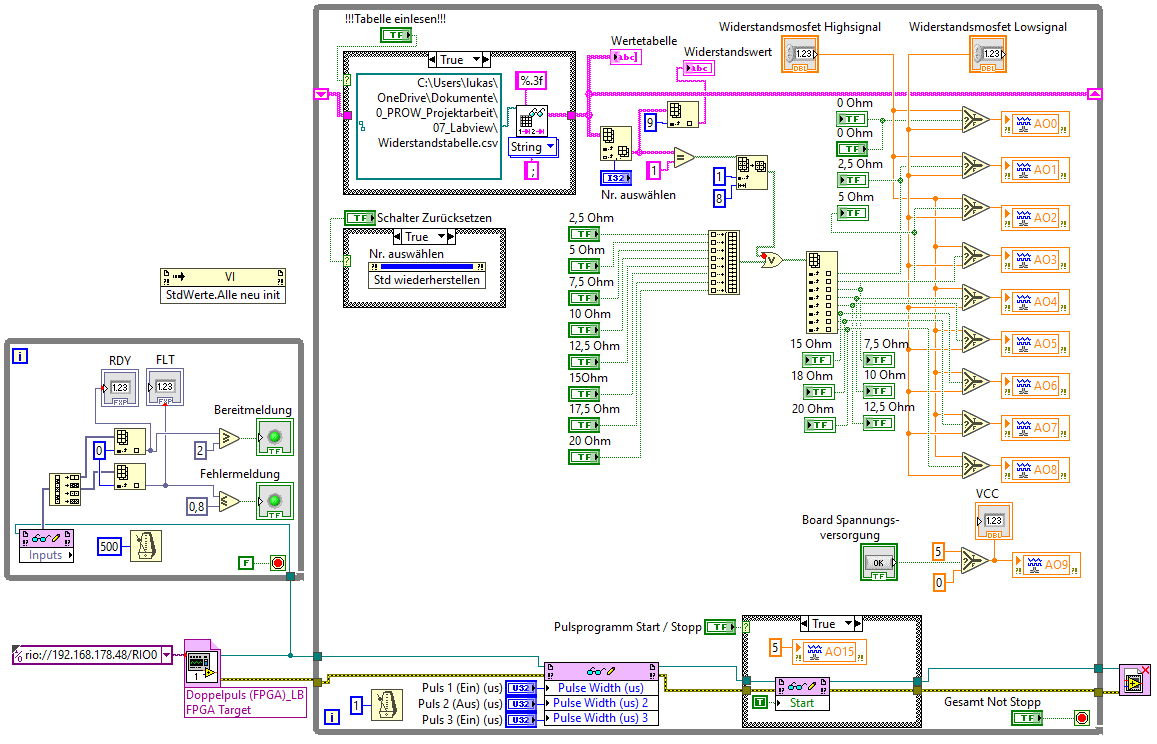Click the Puls 3 (Ein) (us) U32 terminal
The image size is (1157, 744).
[521, 720]
